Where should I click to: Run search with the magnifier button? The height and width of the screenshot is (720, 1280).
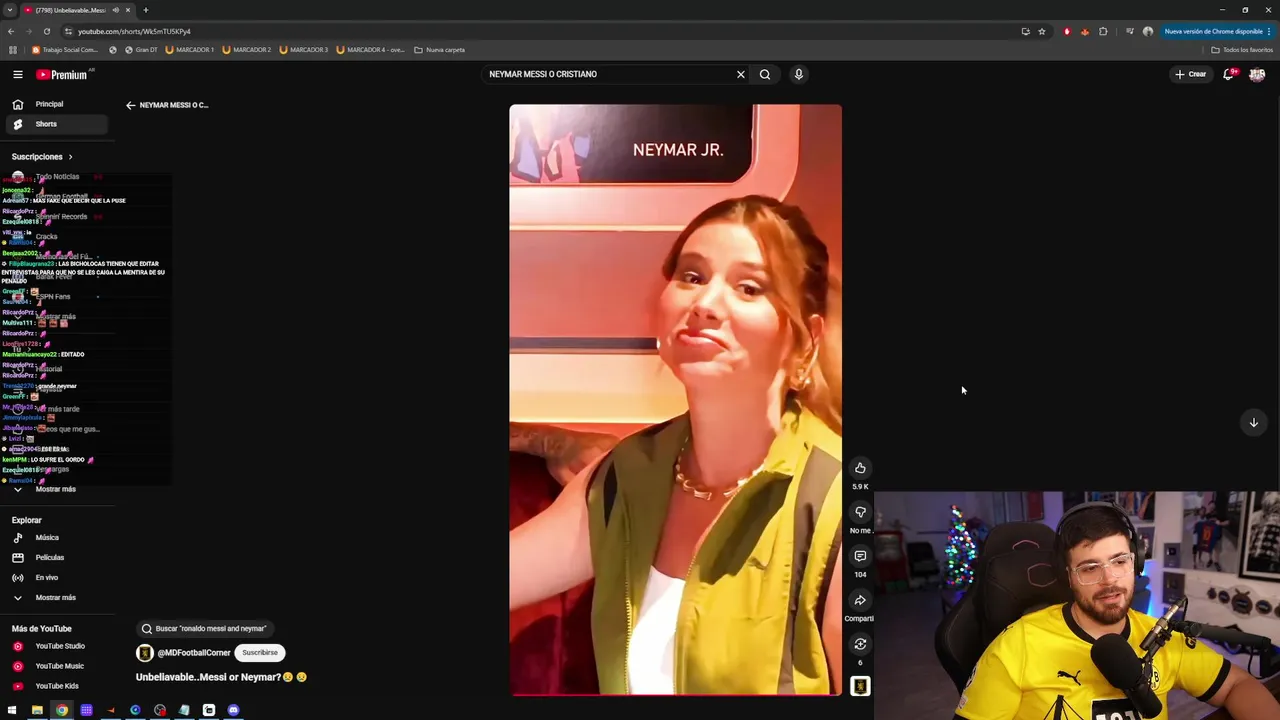(x=765, y=74)
